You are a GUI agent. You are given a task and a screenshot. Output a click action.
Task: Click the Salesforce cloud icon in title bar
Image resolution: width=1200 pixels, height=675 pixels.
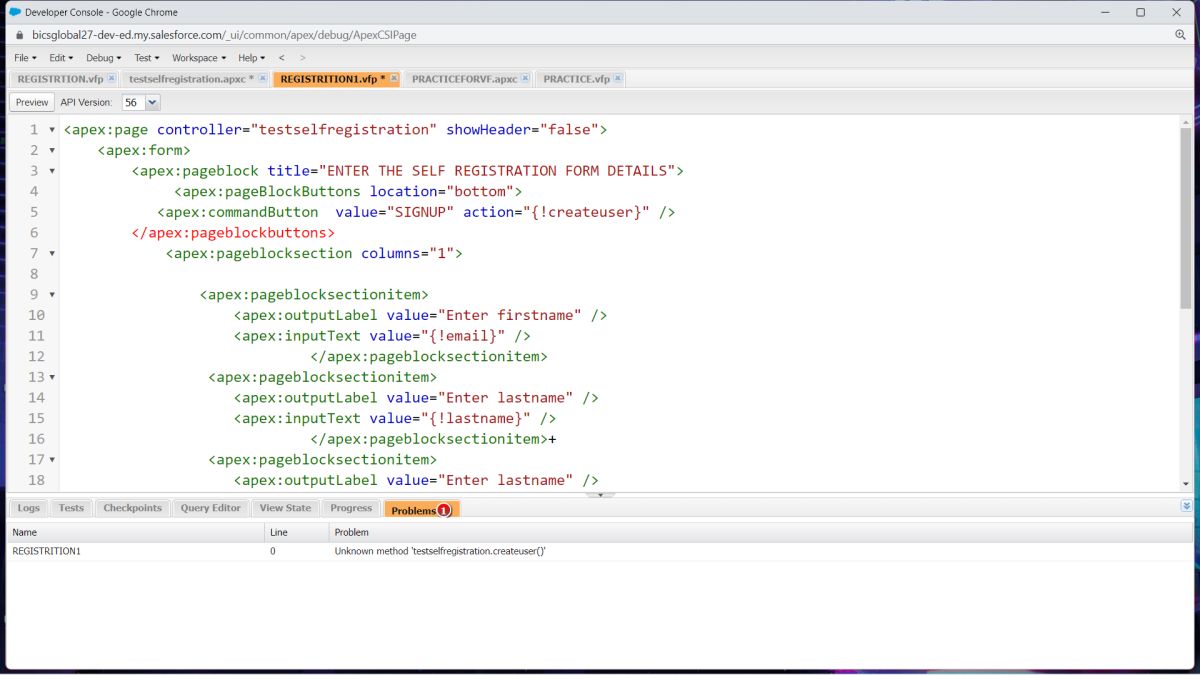(x=14, y=12)
